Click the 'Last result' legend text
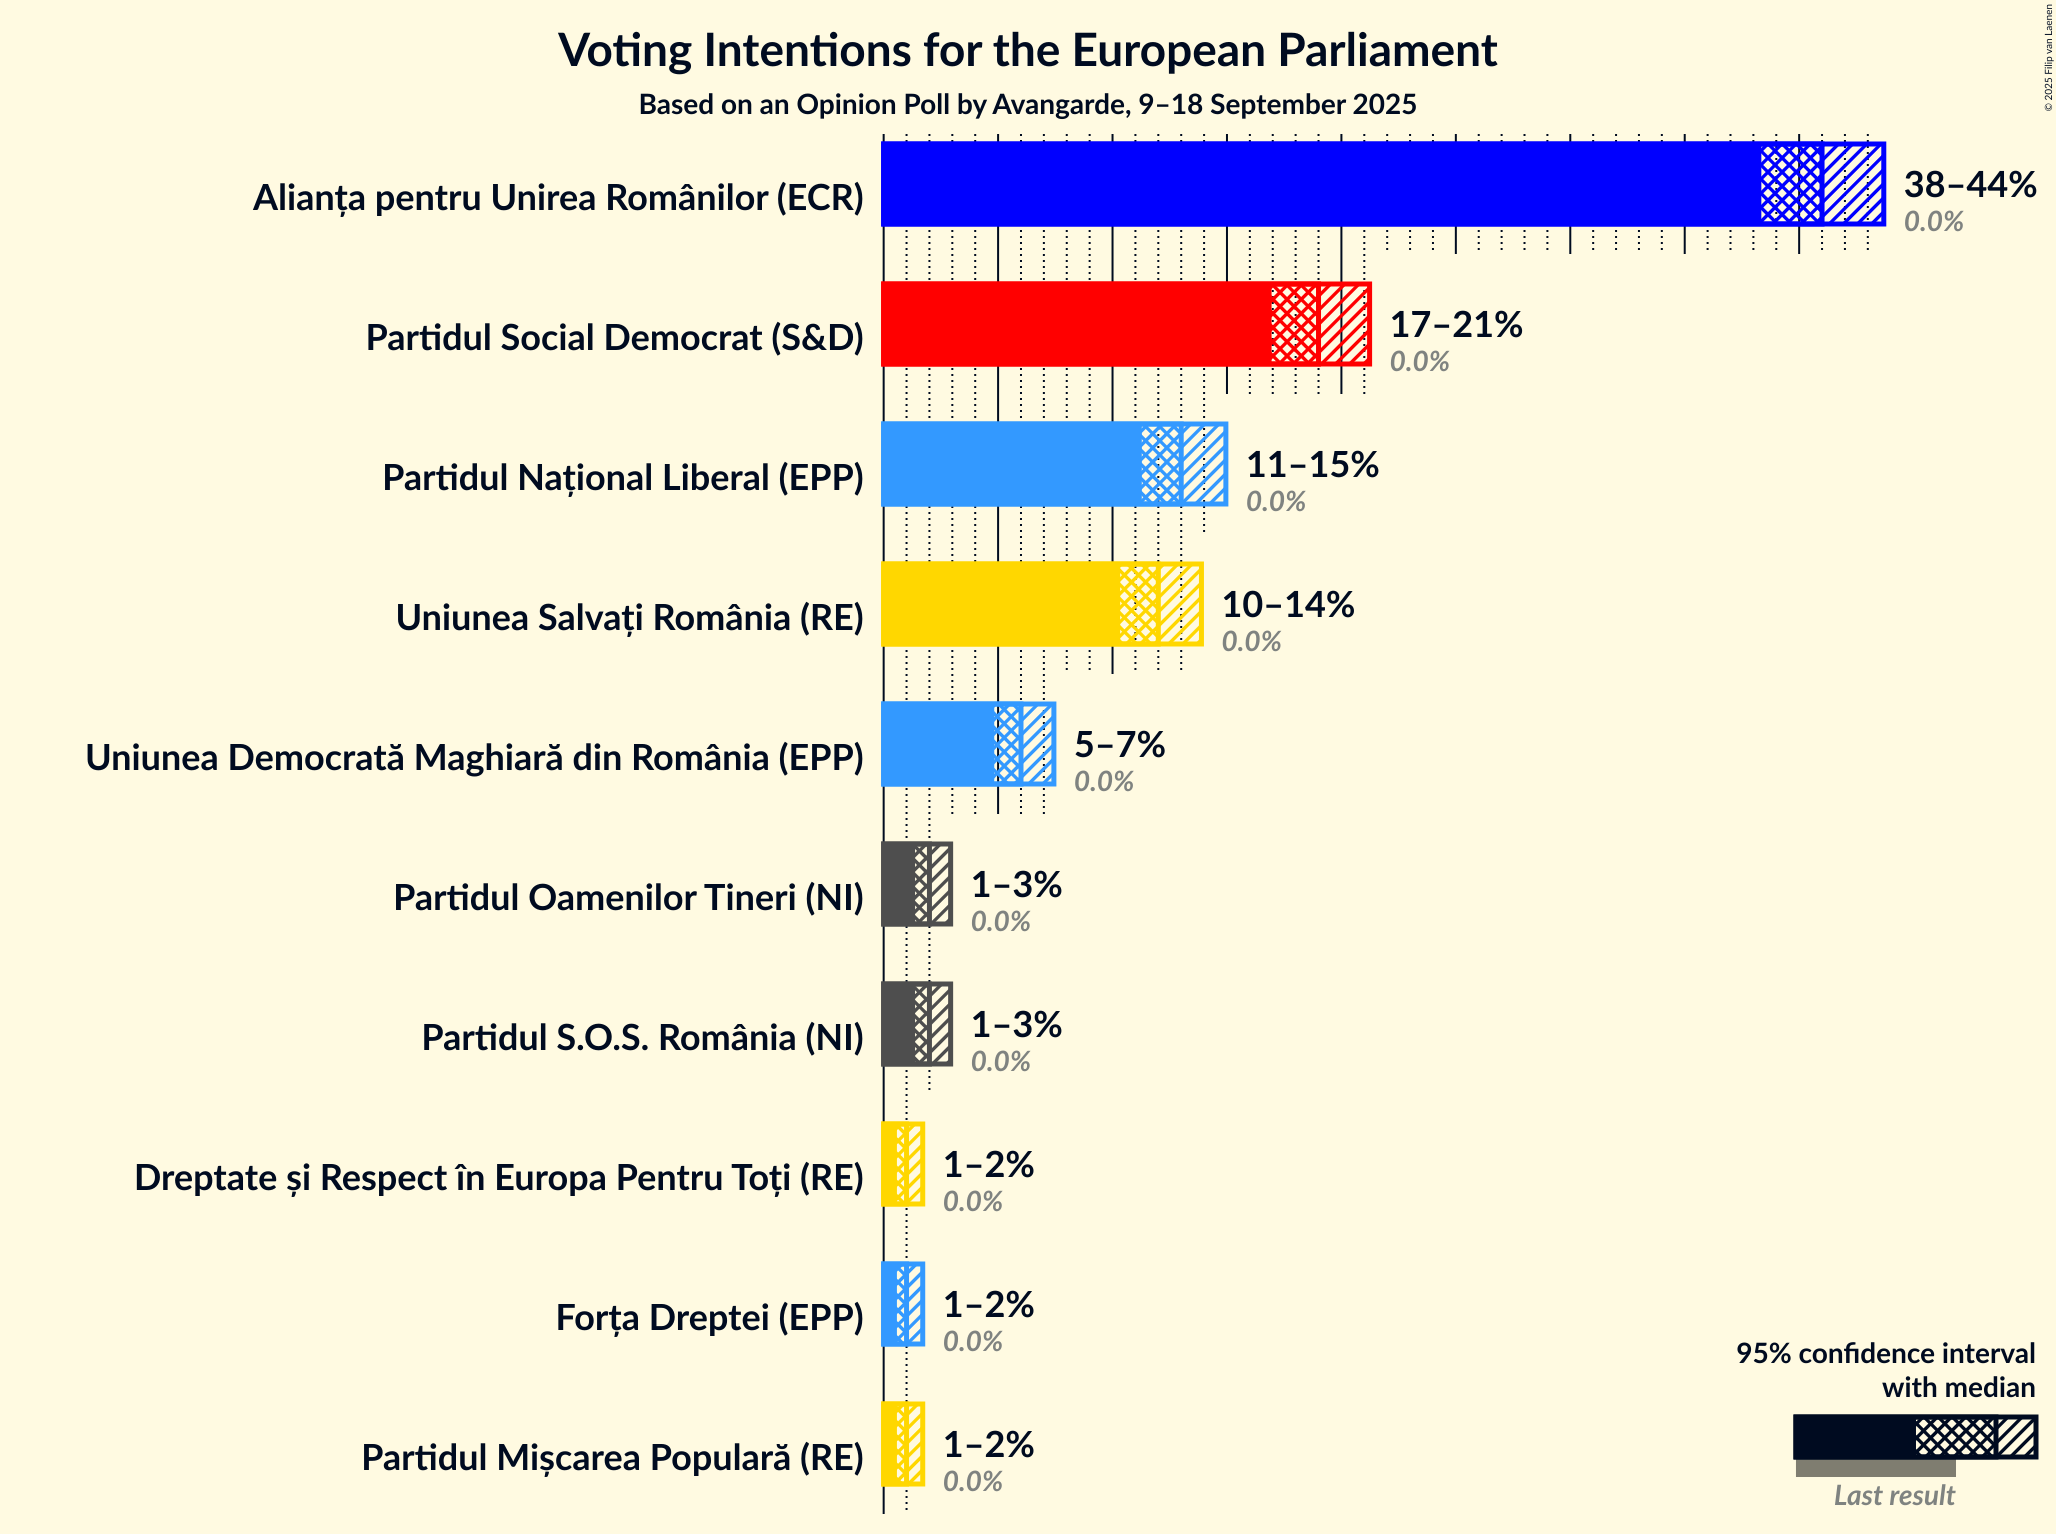This screenshot has width=2056, height=1534. tap(1893, 1496)
